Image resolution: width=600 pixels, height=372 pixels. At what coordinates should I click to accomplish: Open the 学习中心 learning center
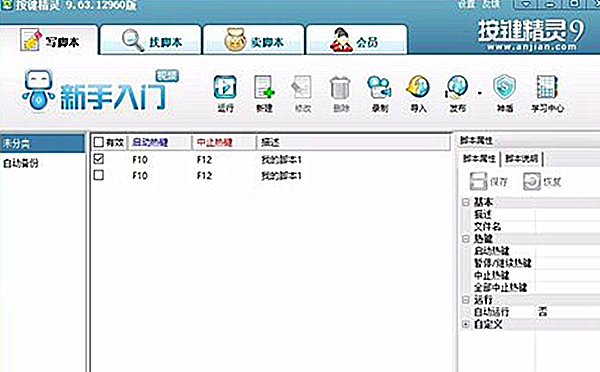point(547,94)
